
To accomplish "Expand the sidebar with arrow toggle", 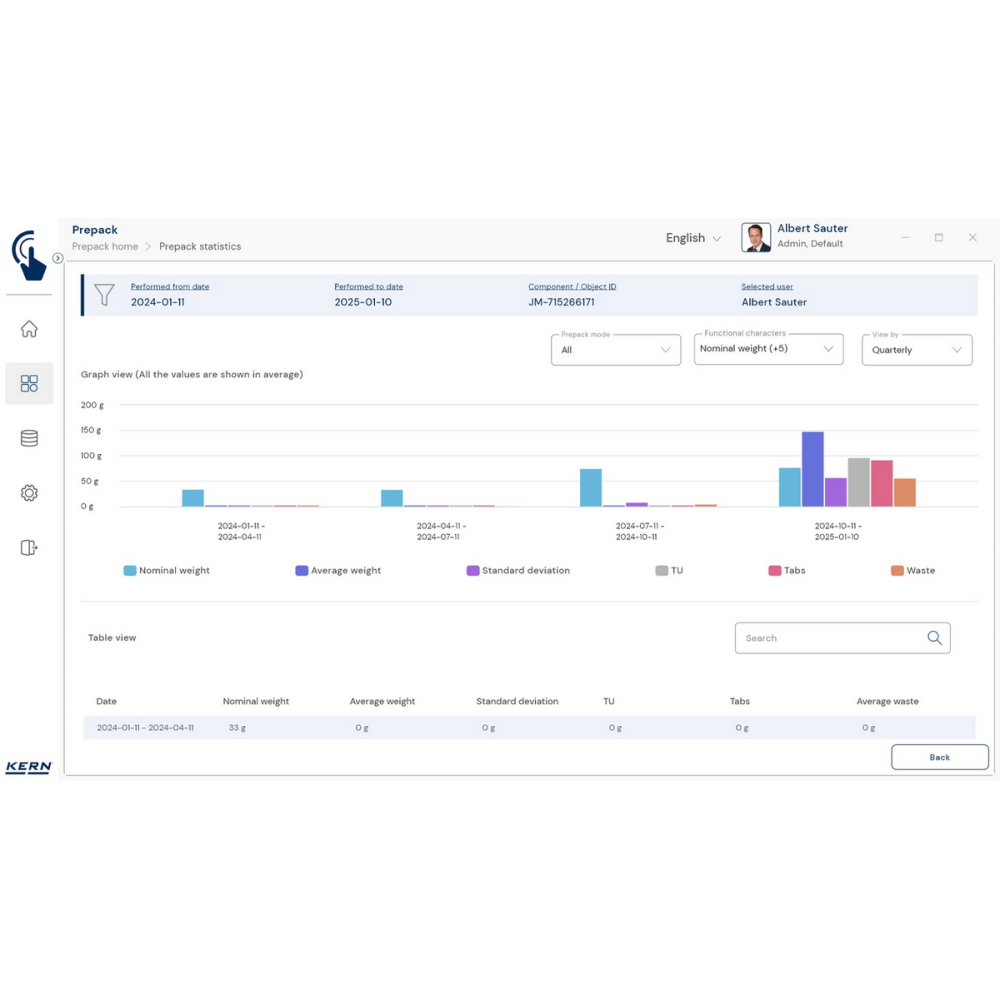I will [x=57, y=258].
